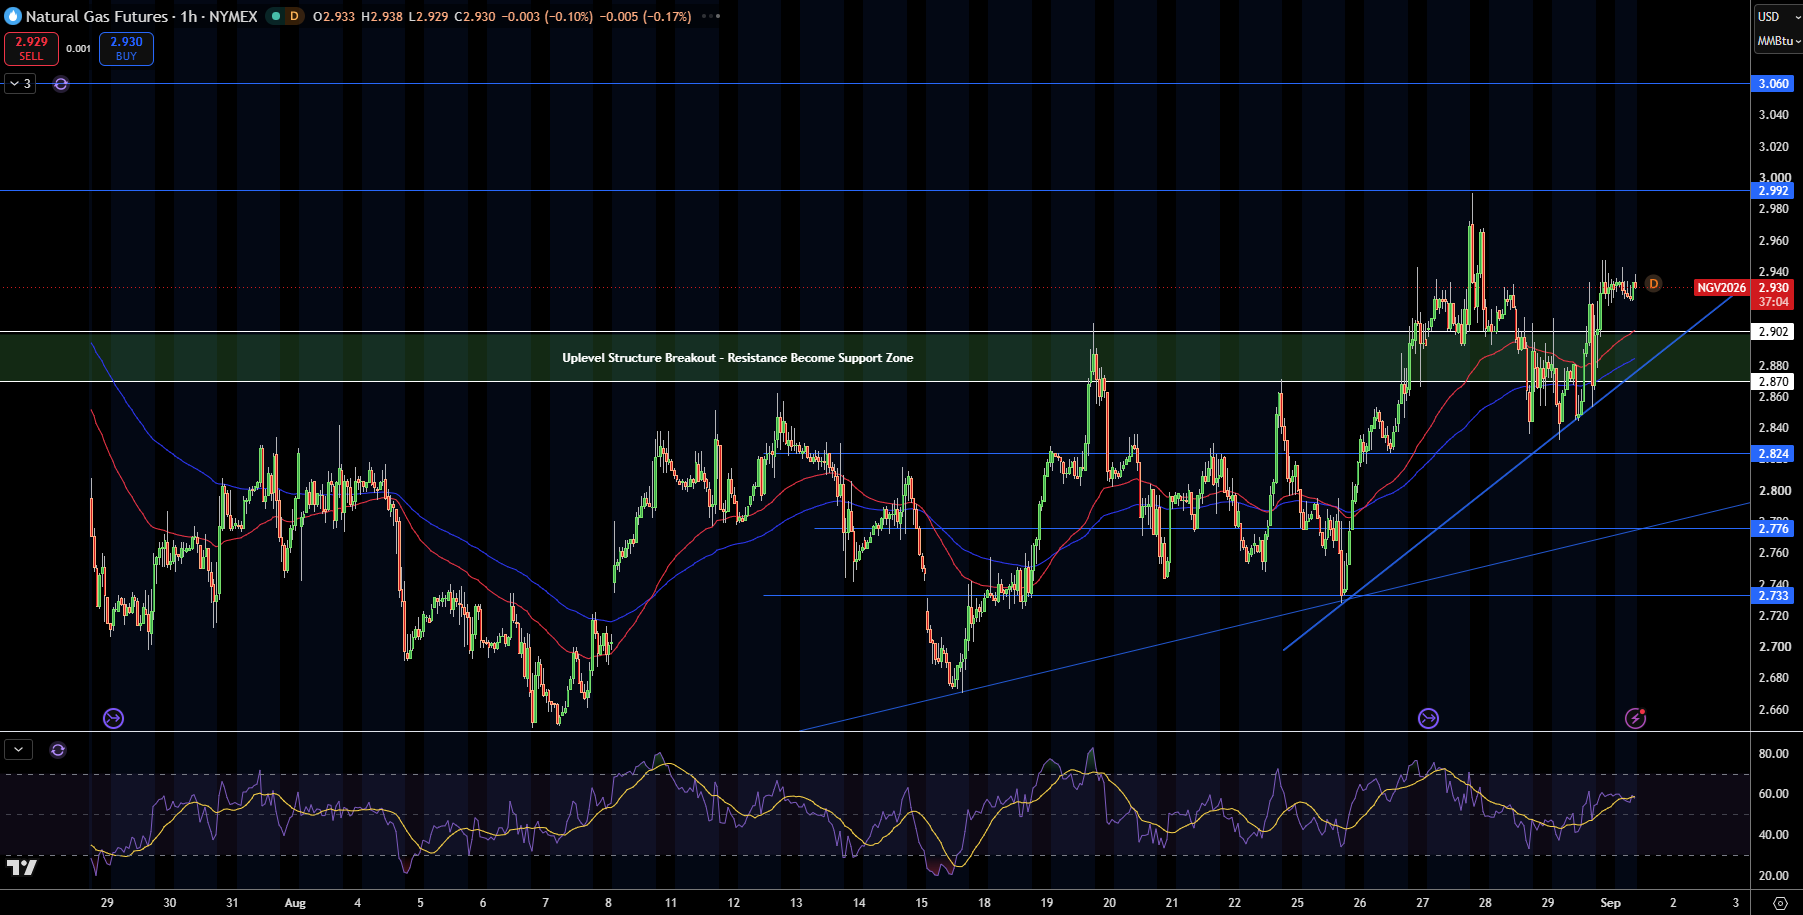Screen dimensions: 1803x915
Task: Click the purple loop icon in RSI pane
Action: (x=58, y=750)
